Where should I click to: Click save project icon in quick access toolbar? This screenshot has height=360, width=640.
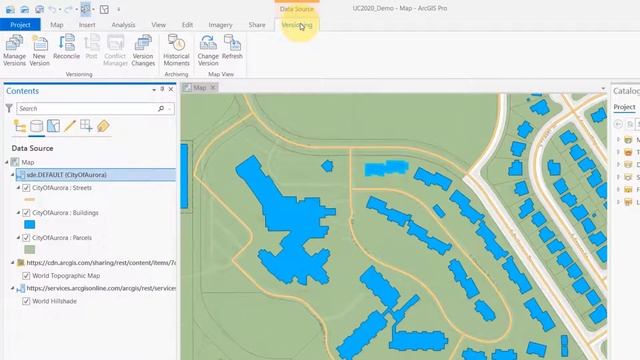click(39, 9)
